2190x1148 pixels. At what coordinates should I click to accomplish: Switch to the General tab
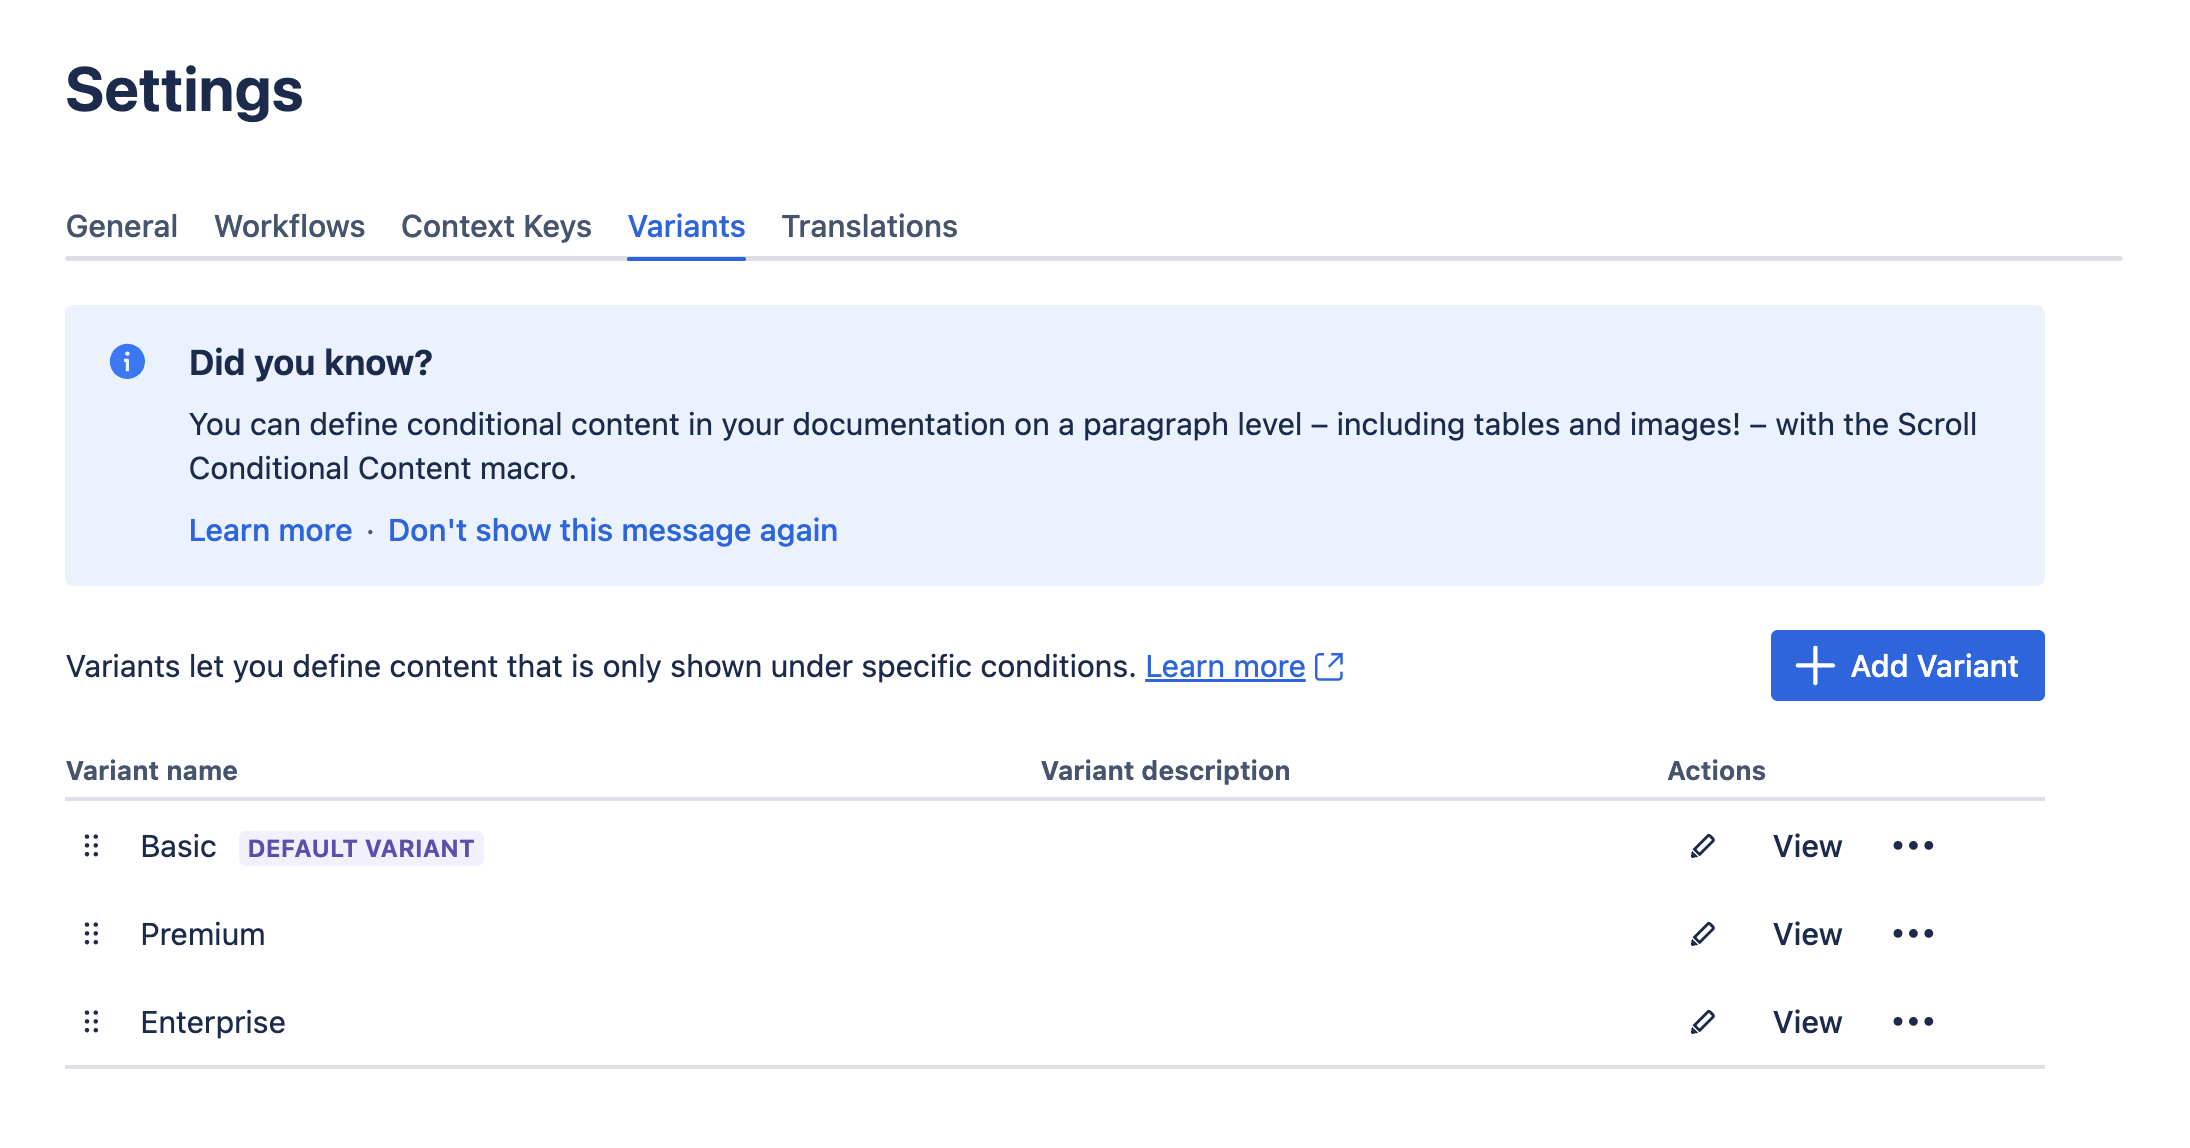pos(122,226)
